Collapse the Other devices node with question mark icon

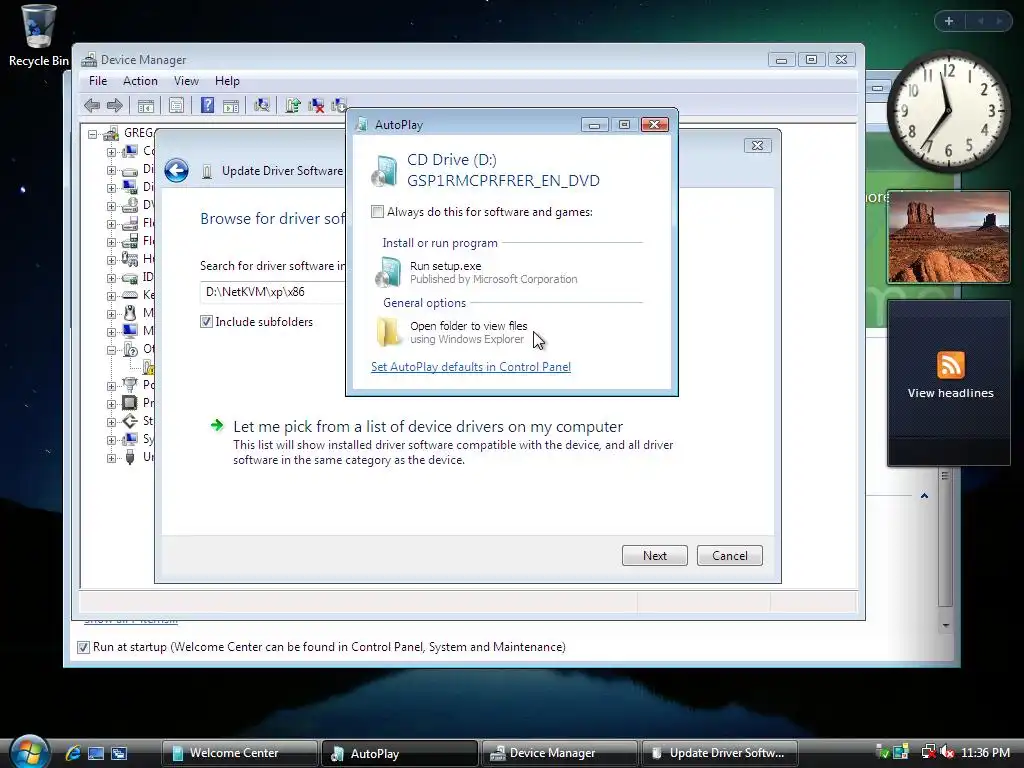111,350
